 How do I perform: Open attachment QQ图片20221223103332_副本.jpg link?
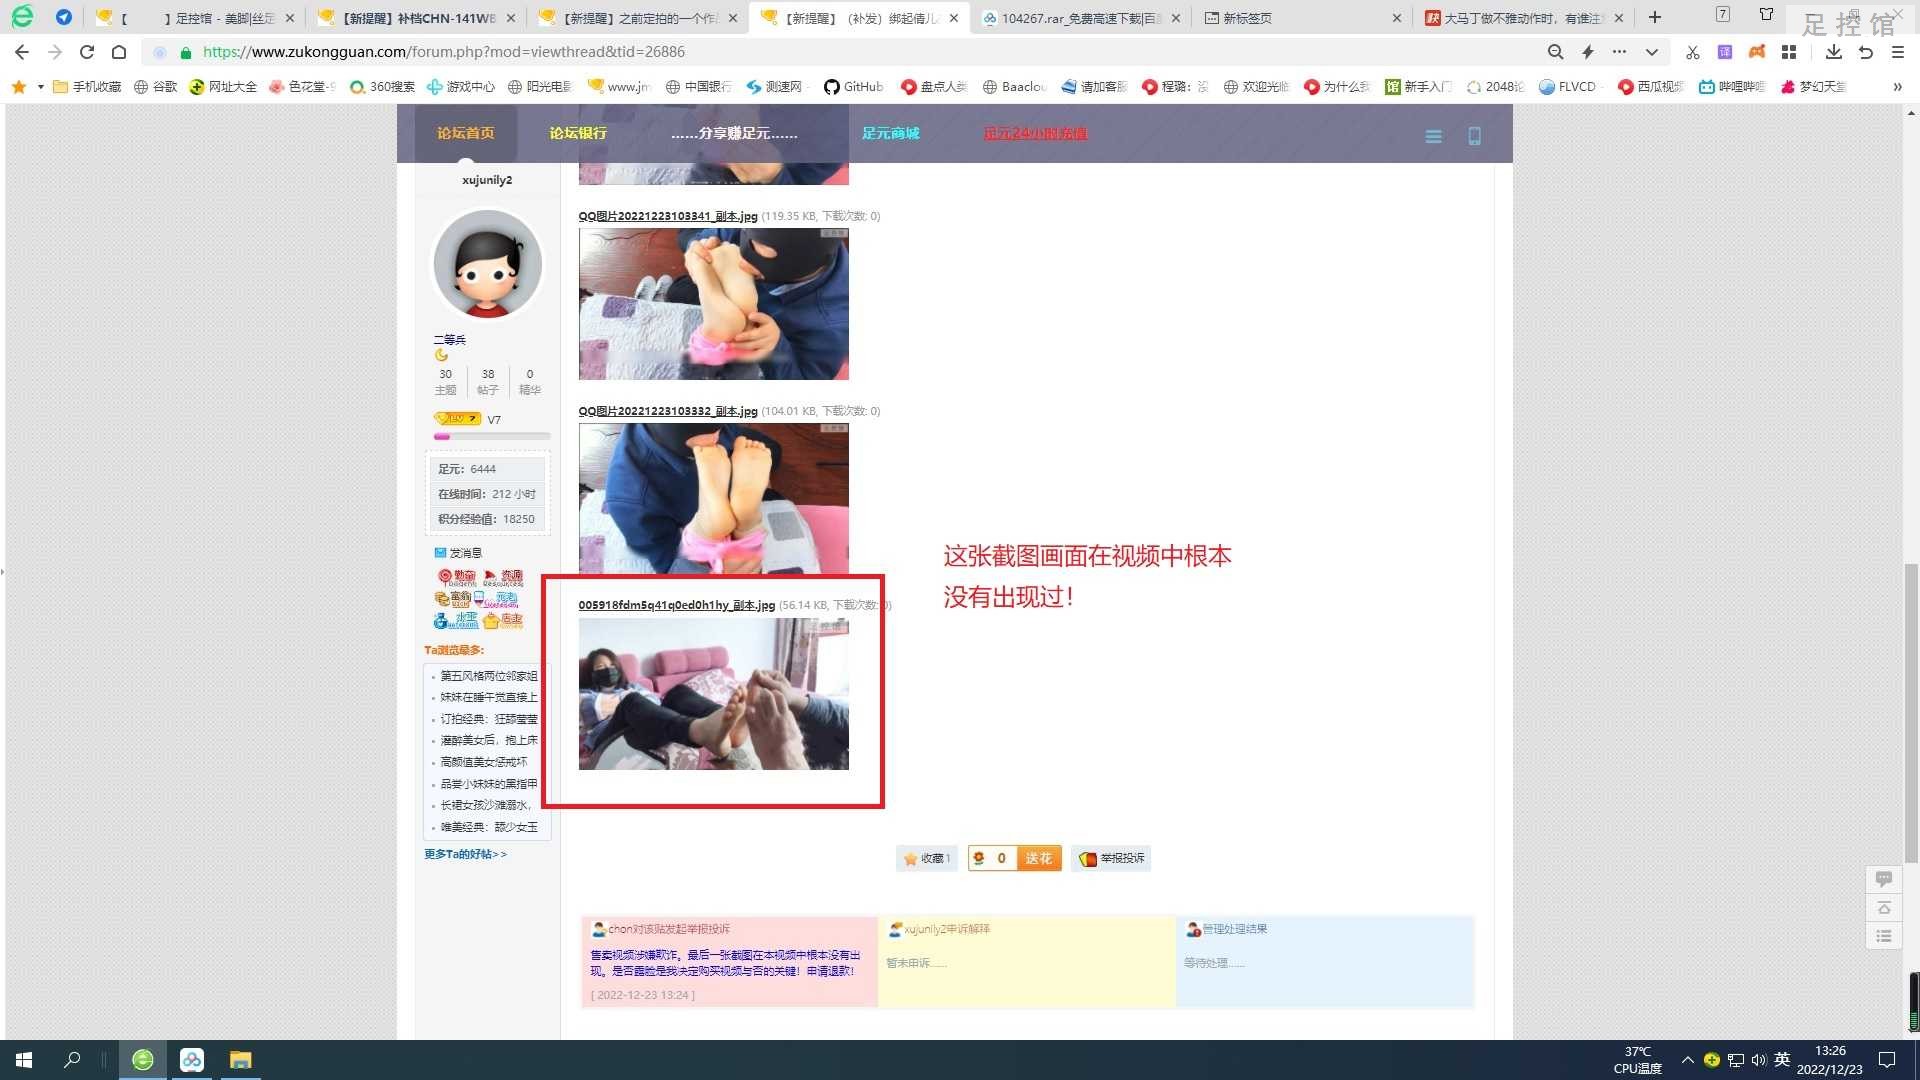[x=668, y=411]
